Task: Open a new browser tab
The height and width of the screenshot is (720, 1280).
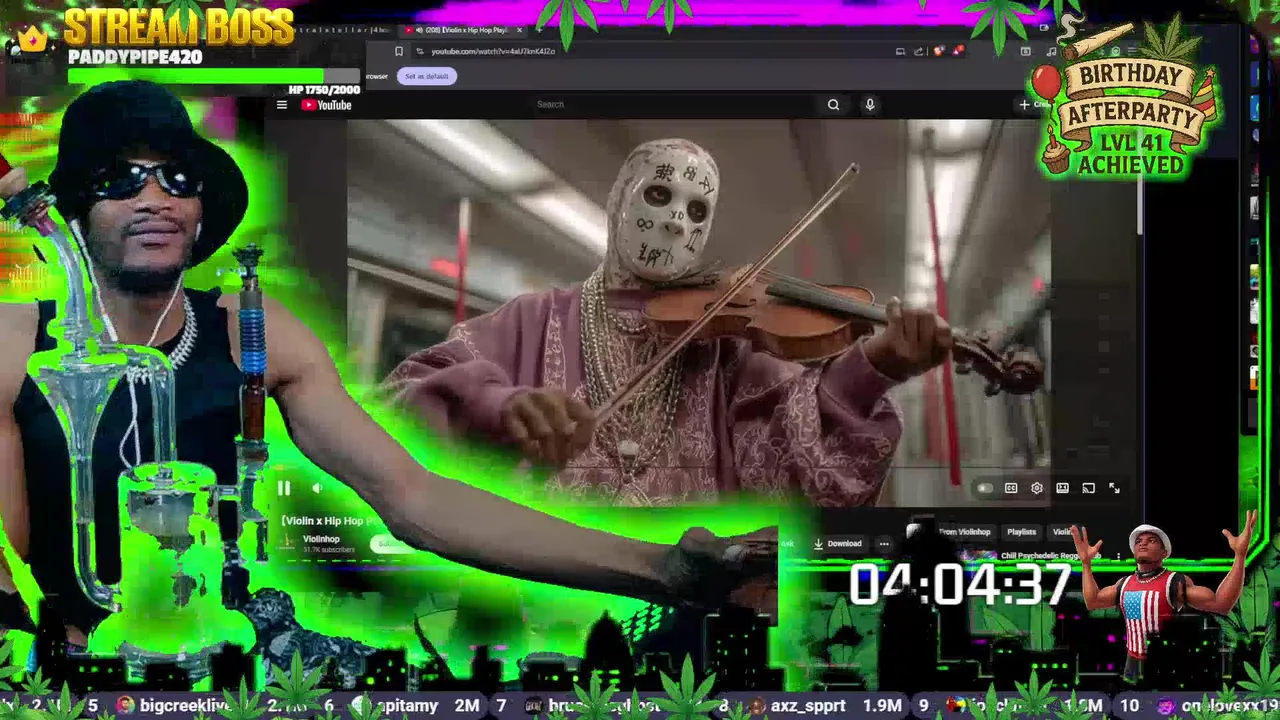Action: point(541,30)
